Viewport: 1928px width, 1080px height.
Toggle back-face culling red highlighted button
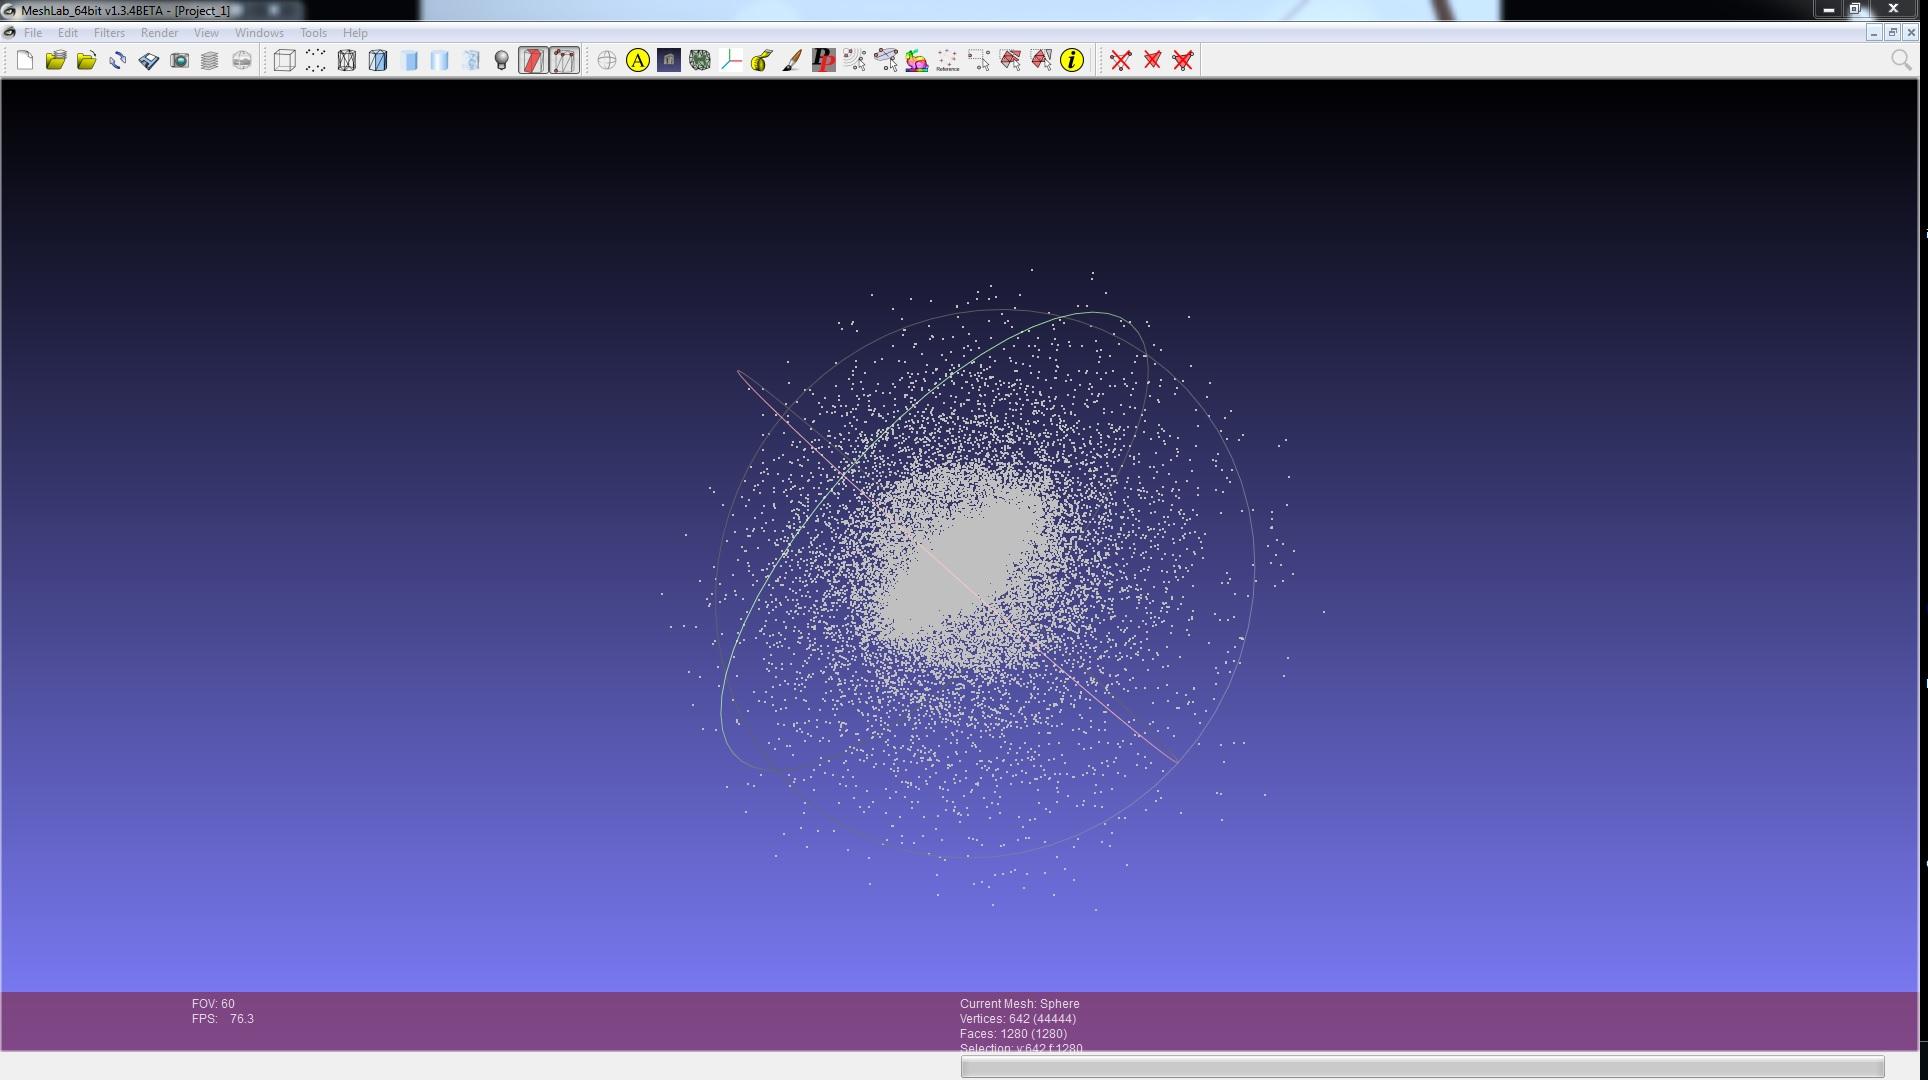[x=533, y=61]
